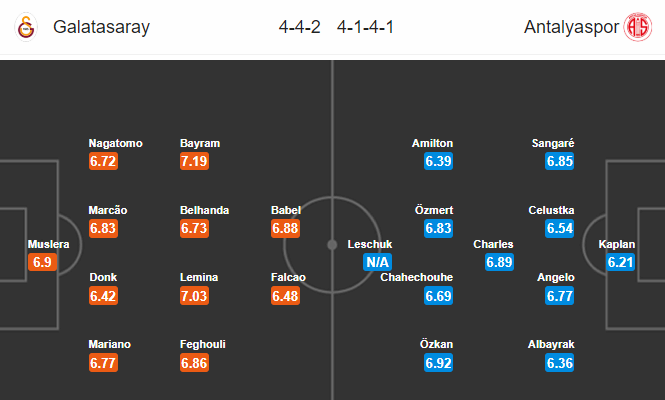Viewport: 665px width, 400px height.
Task: Click the player name Nagatomo
Action: (x=115, y=143)
